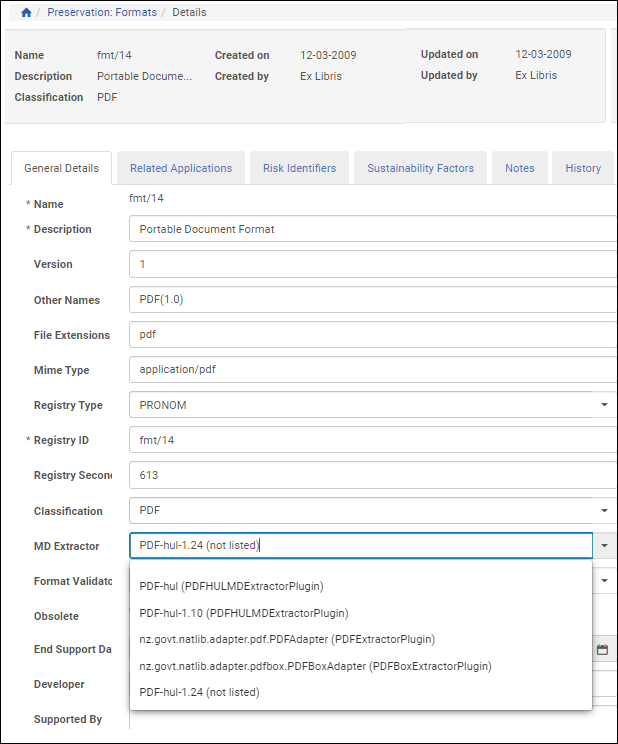This screenshot has width=618, height=744.
Task: Click the File Extensions input field
Action: (x=370, y=335)
